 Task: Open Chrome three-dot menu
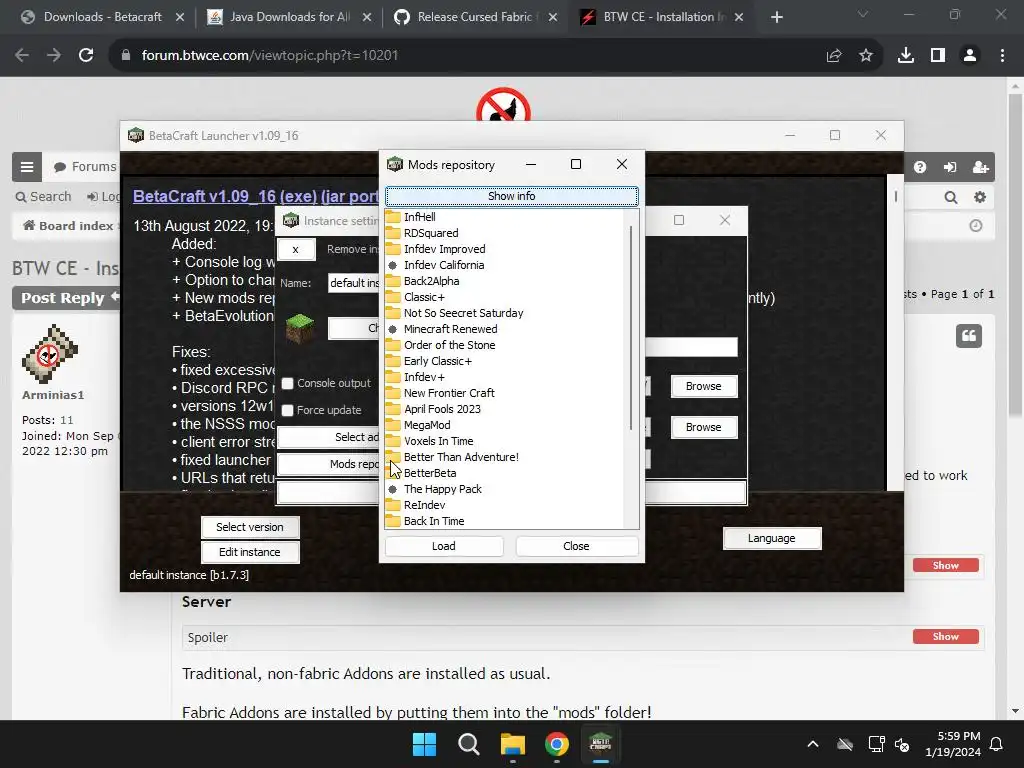pos(1002,56)
